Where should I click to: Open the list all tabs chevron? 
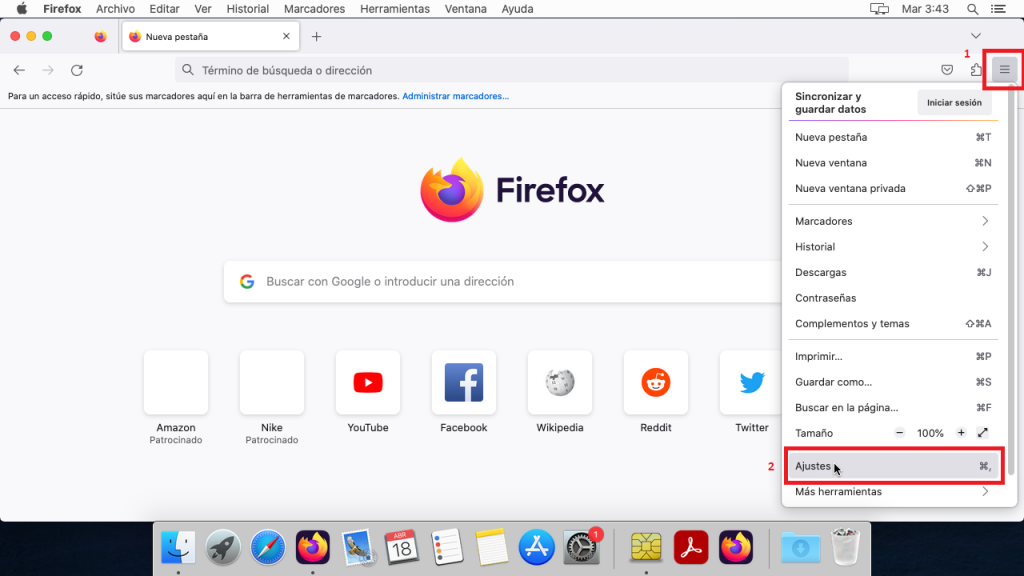coord(976,36)
